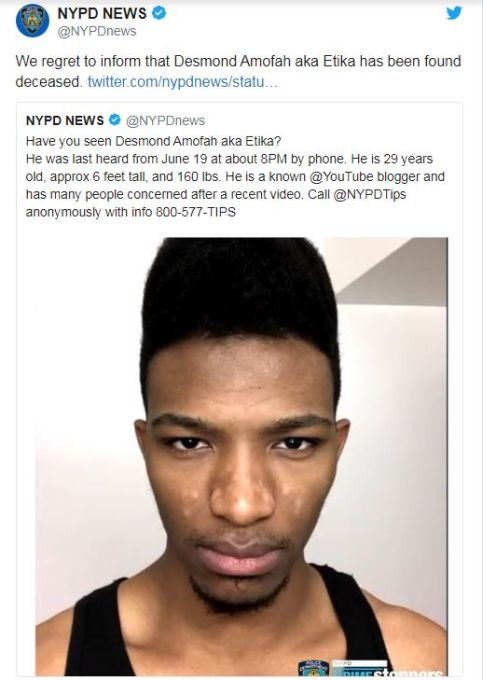
Task: Click the NYPD shield profile avatar
Action: point(32,21)
